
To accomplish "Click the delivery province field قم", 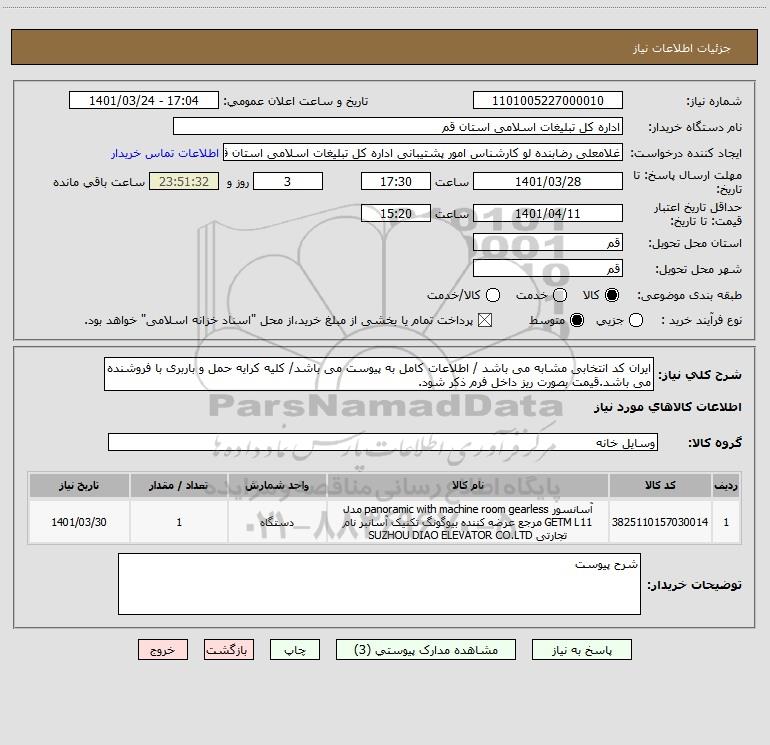I will tap(548, 242).
